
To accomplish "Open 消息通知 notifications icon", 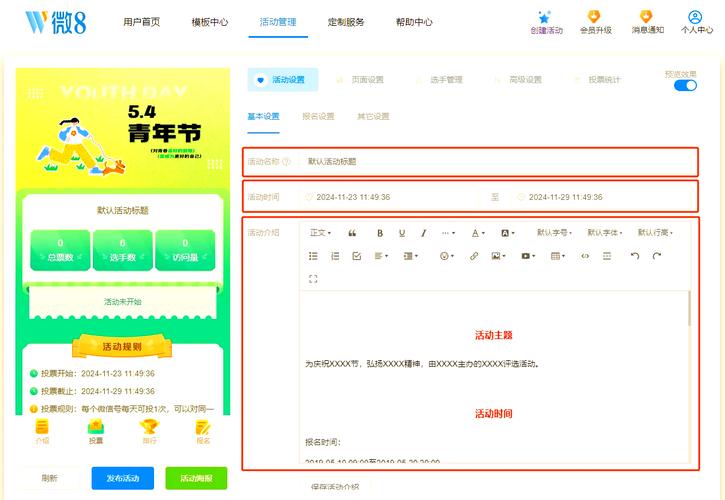I will (x=646, y=17).
